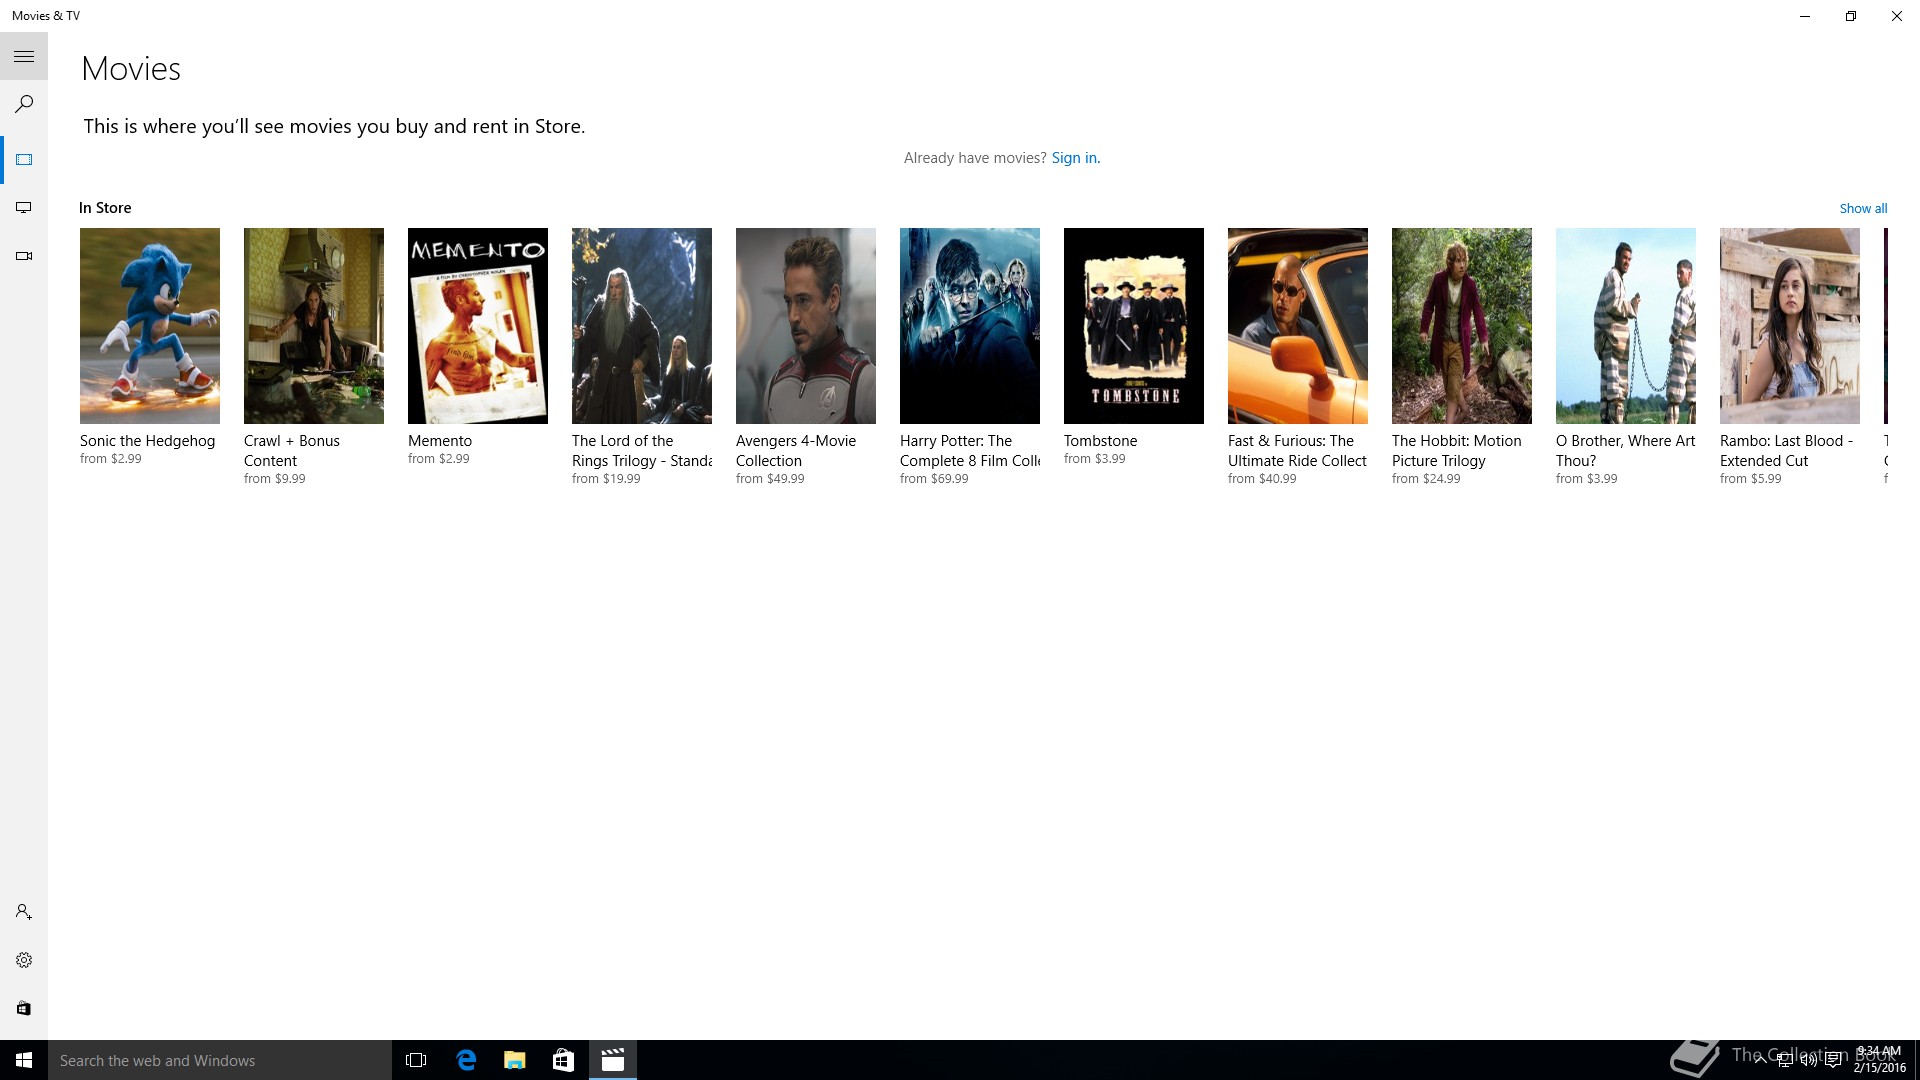This screenshot has height=1080, width=1920.
Task: Click the O Brother, Where Art Thou? title
Action: tap(1626, 451)
